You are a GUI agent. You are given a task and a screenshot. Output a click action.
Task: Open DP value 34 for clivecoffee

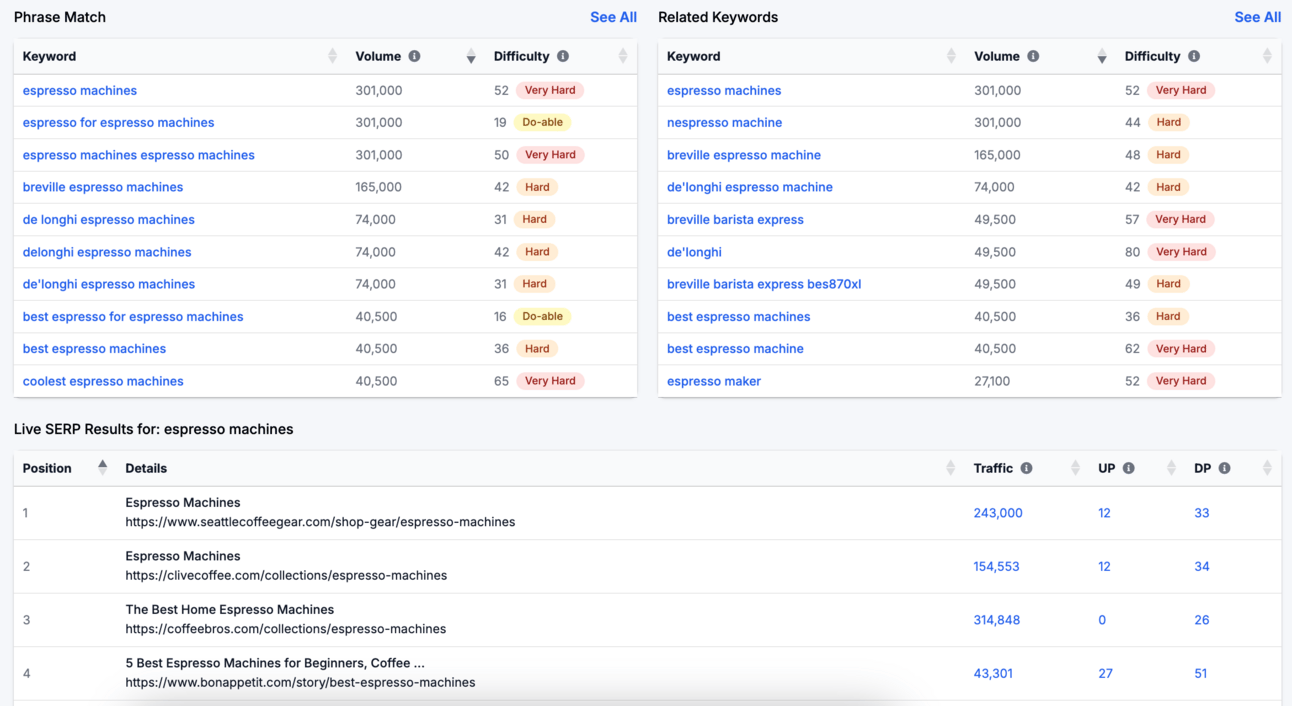click(1202, 566)
